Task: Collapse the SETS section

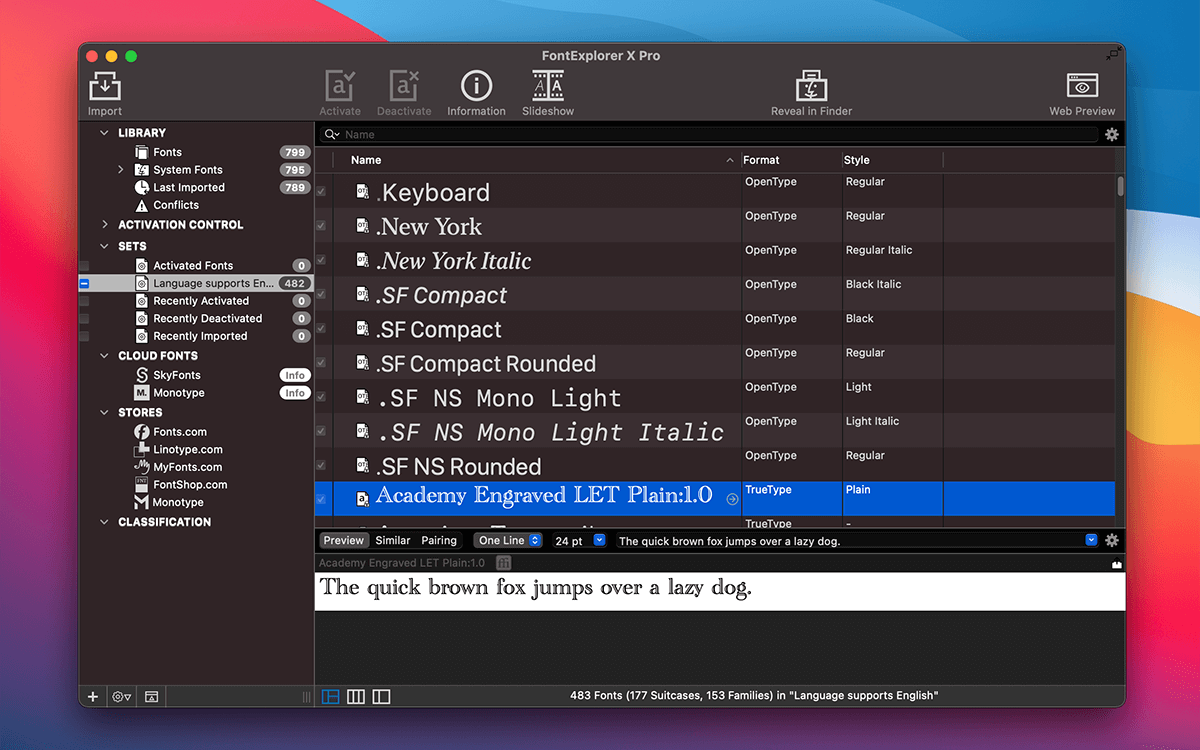Action: pos(105,246)
